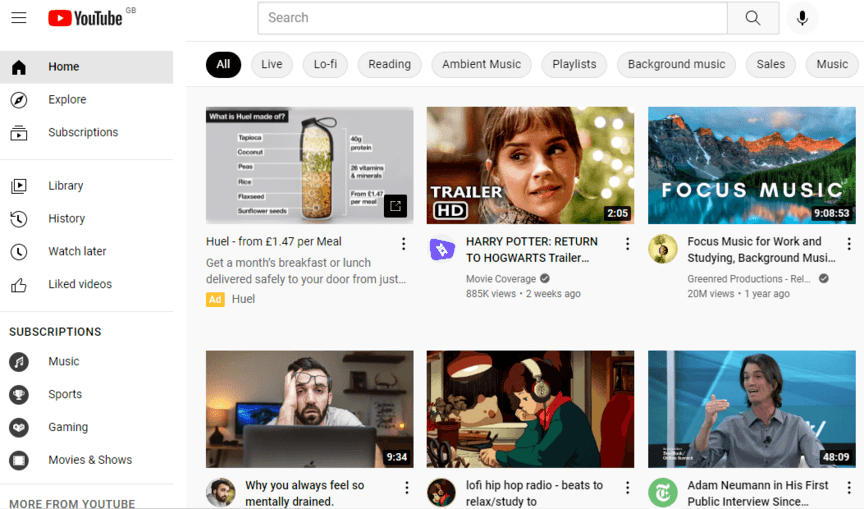Screen dimensions: 864x509
Task: Select the Background music filter chip
Action: click(x=676, y=64)
